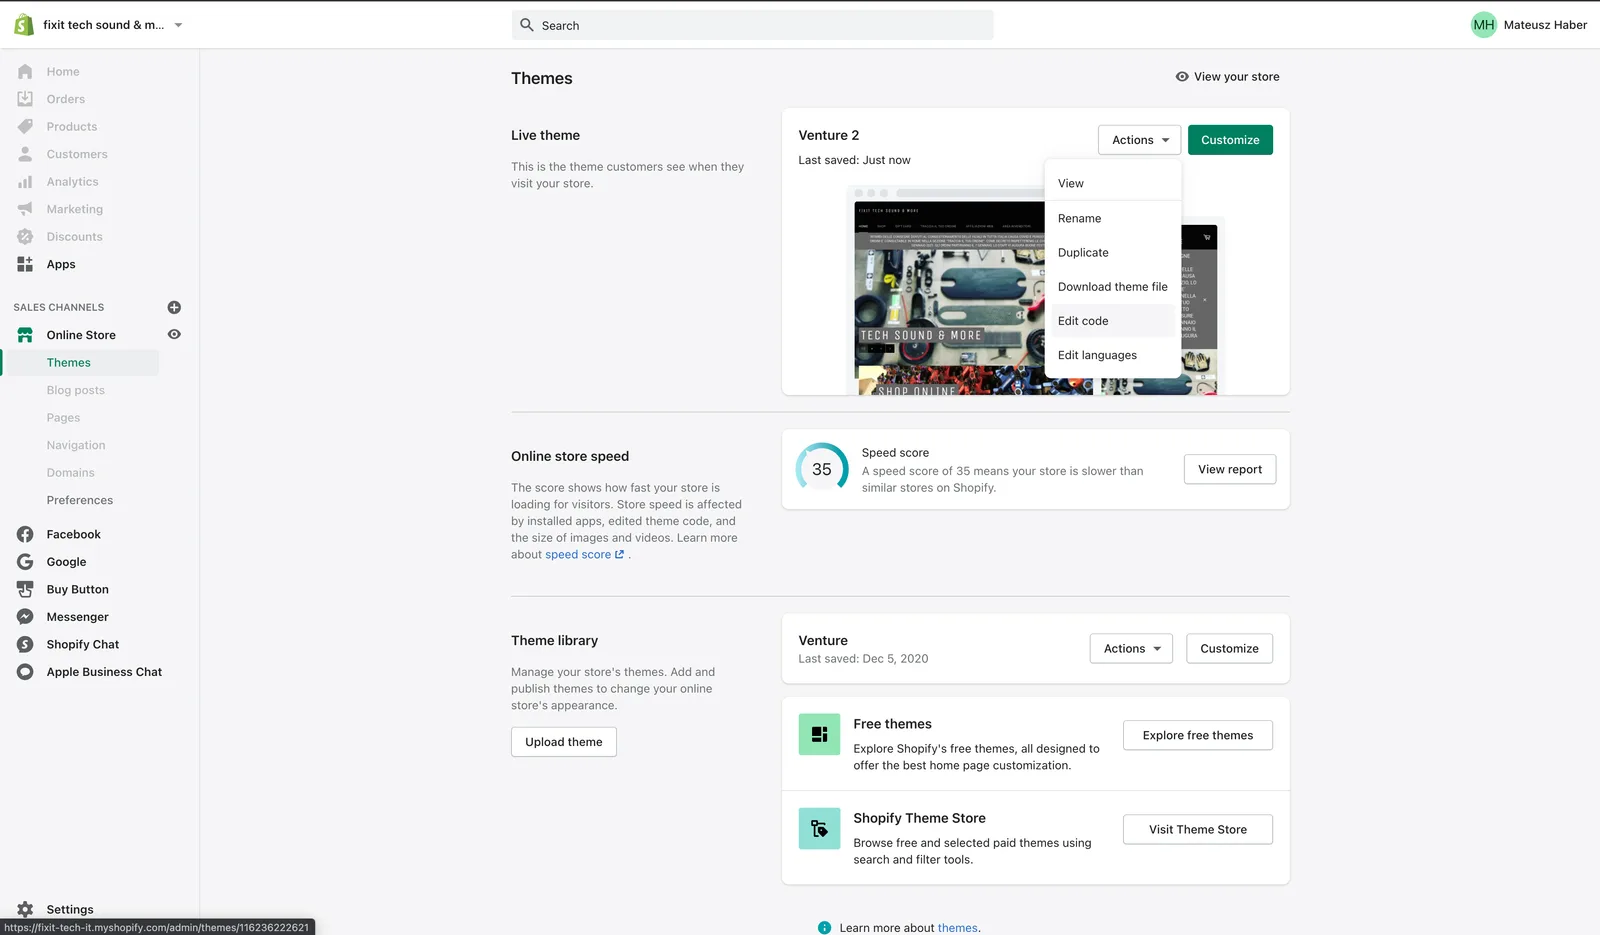This screenshot has height=935, width=1600.
Task: Open Settings via the gear icon
Action: coord(25,909)
